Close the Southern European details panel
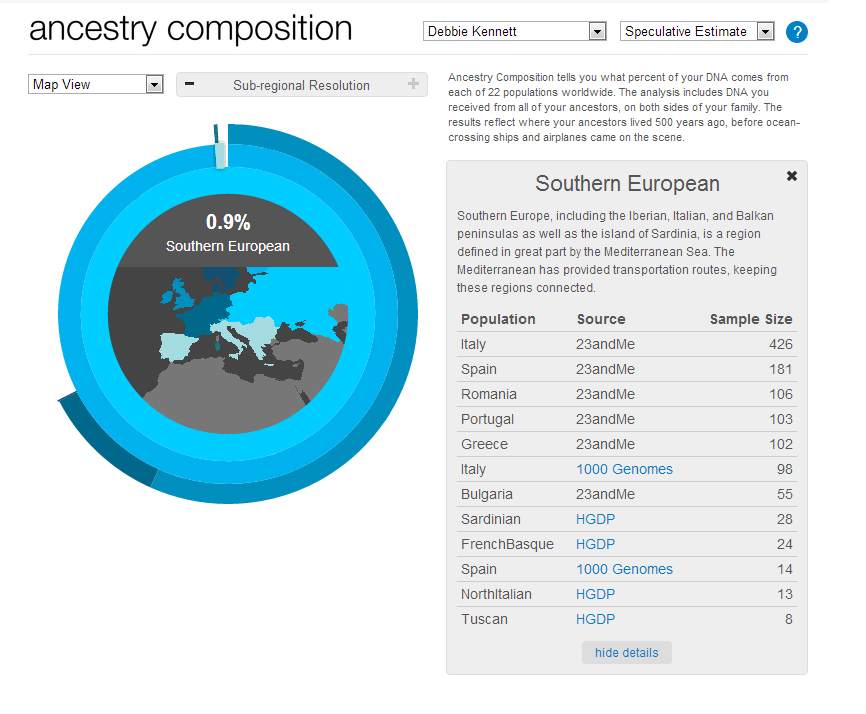This screenshot has width=866, height=714. coord(792,175)
